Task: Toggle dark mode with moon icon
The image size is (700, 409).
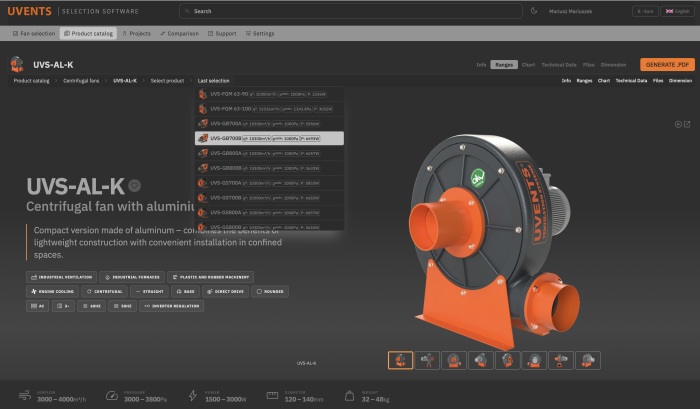Action: [534, 11]
